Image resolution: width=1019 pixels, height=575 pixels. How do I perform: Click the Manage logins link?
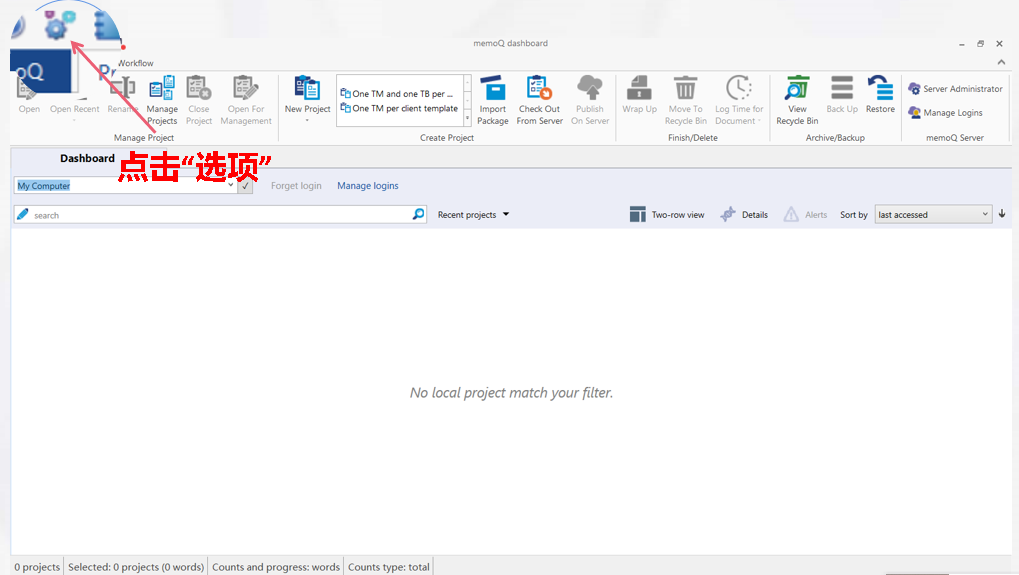pos(367,186)
